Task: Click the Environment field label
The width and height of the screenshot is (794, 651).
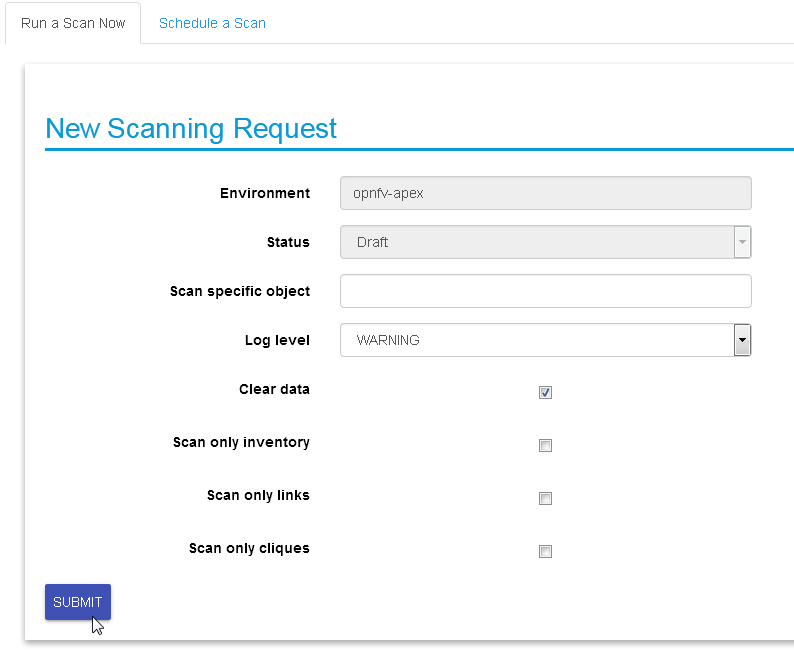Action: click(265, 193)
